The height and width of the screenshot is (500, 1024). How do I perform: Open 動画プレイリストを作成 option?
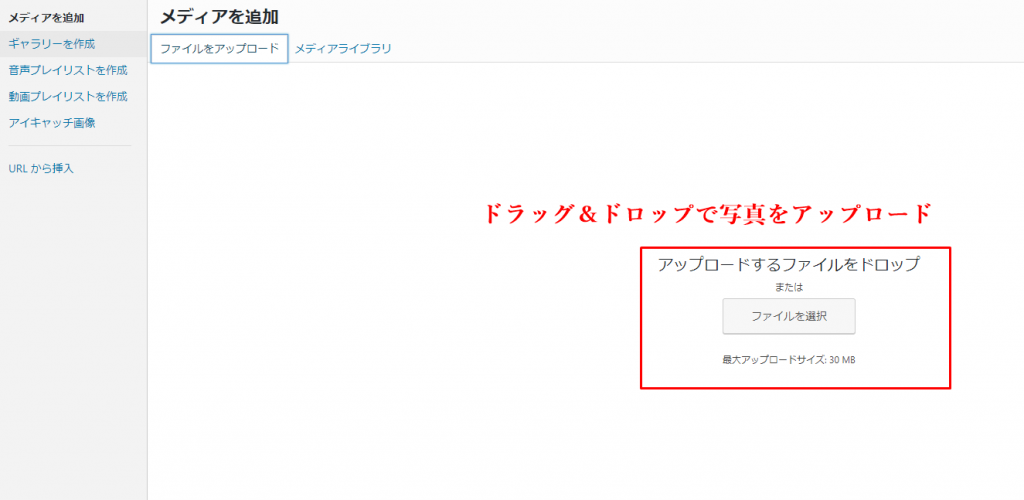68,97
